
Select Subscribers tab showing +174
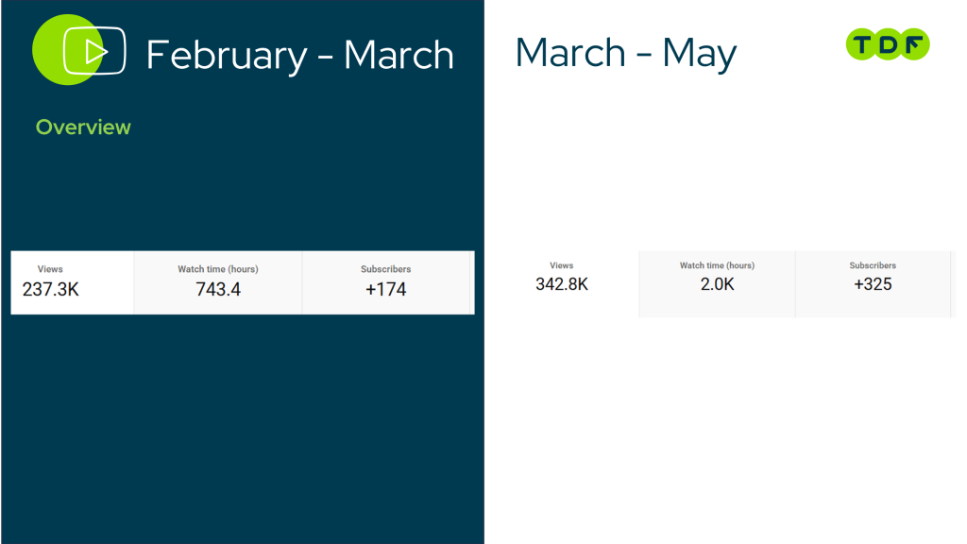click(386, 282)
